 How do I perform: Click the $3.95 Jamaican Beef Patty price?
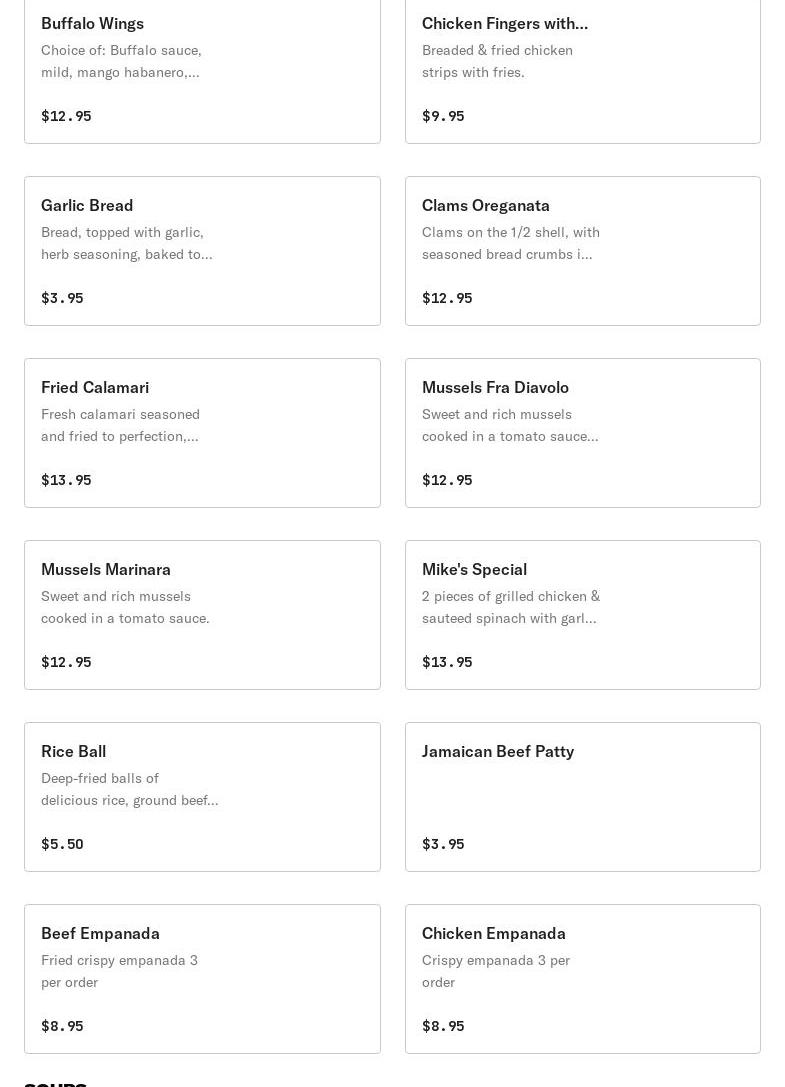point(443,844)
